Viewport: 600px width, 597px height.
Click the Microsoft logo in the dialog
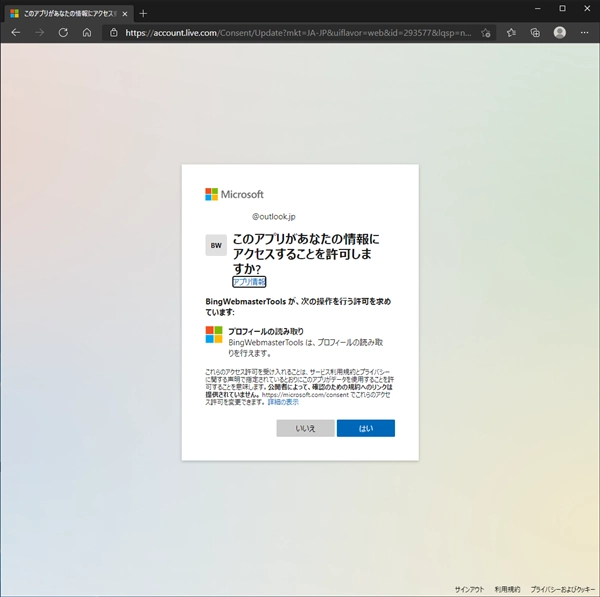pyautogui.click(x=234, y=194)
